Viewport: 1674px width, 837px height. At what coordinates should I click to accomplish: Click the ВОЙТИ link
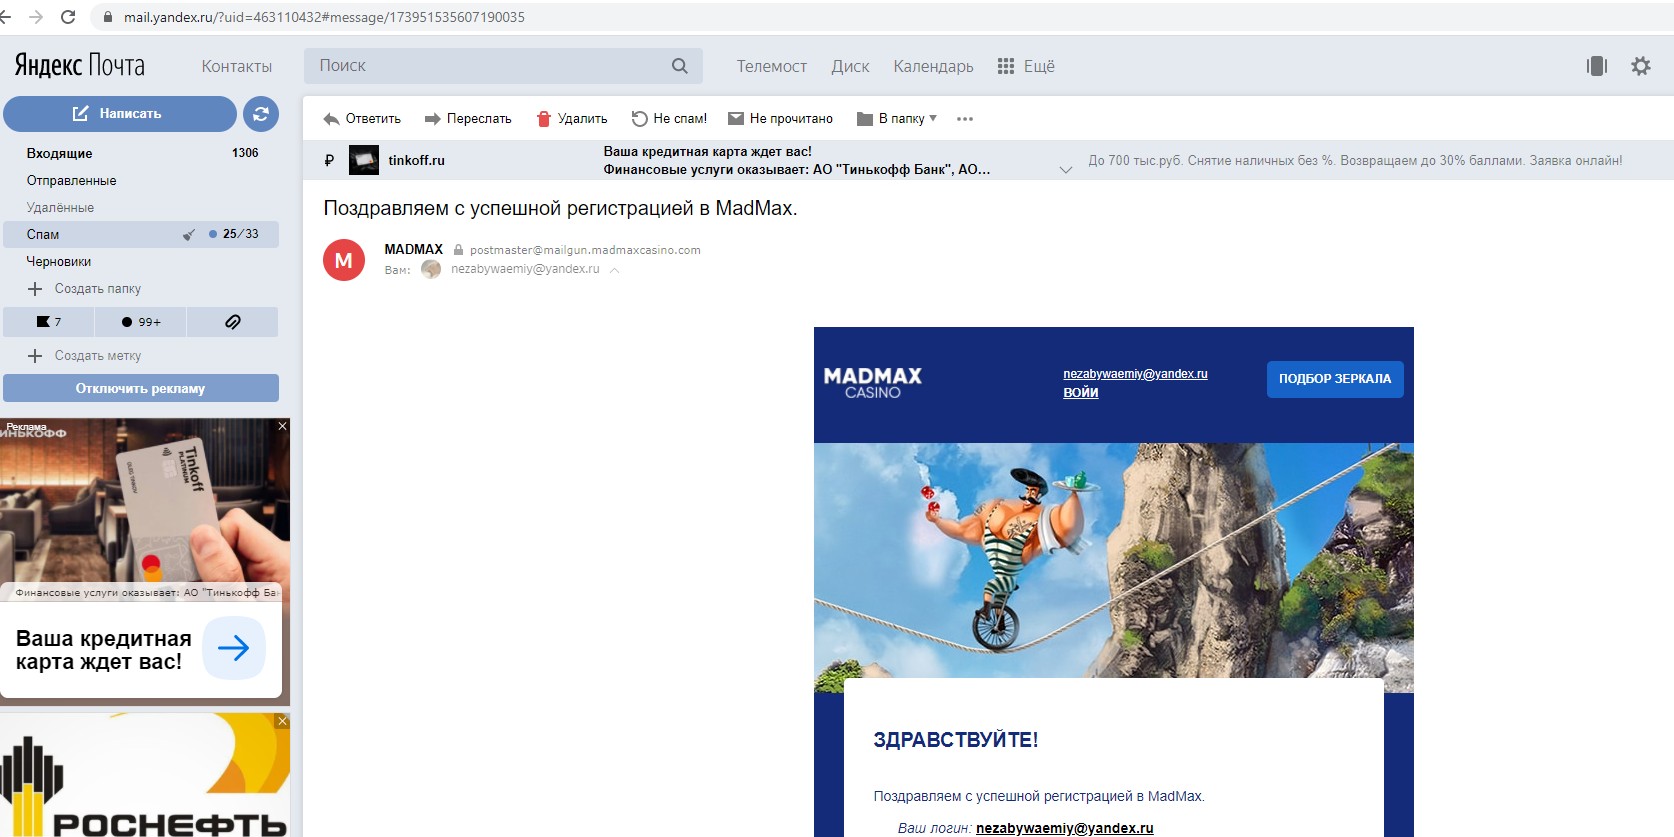1081,393
